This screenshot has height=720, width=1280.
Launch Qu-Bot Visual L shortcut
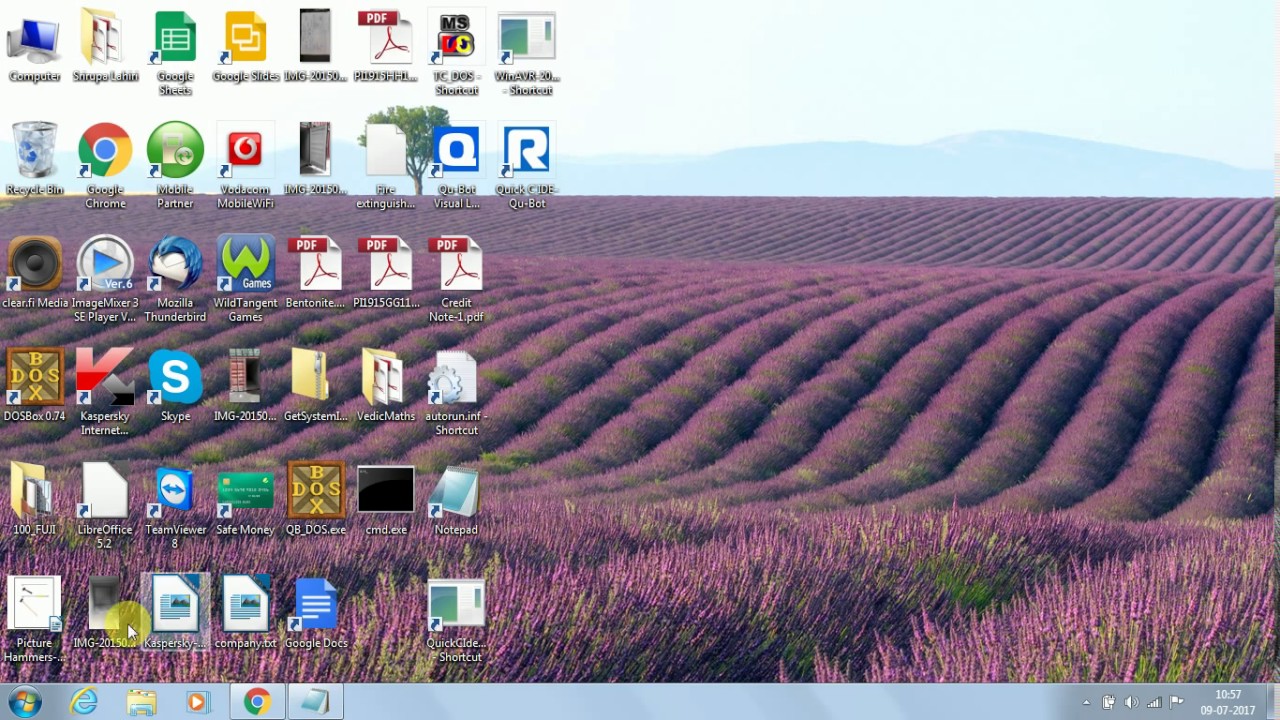456,166
